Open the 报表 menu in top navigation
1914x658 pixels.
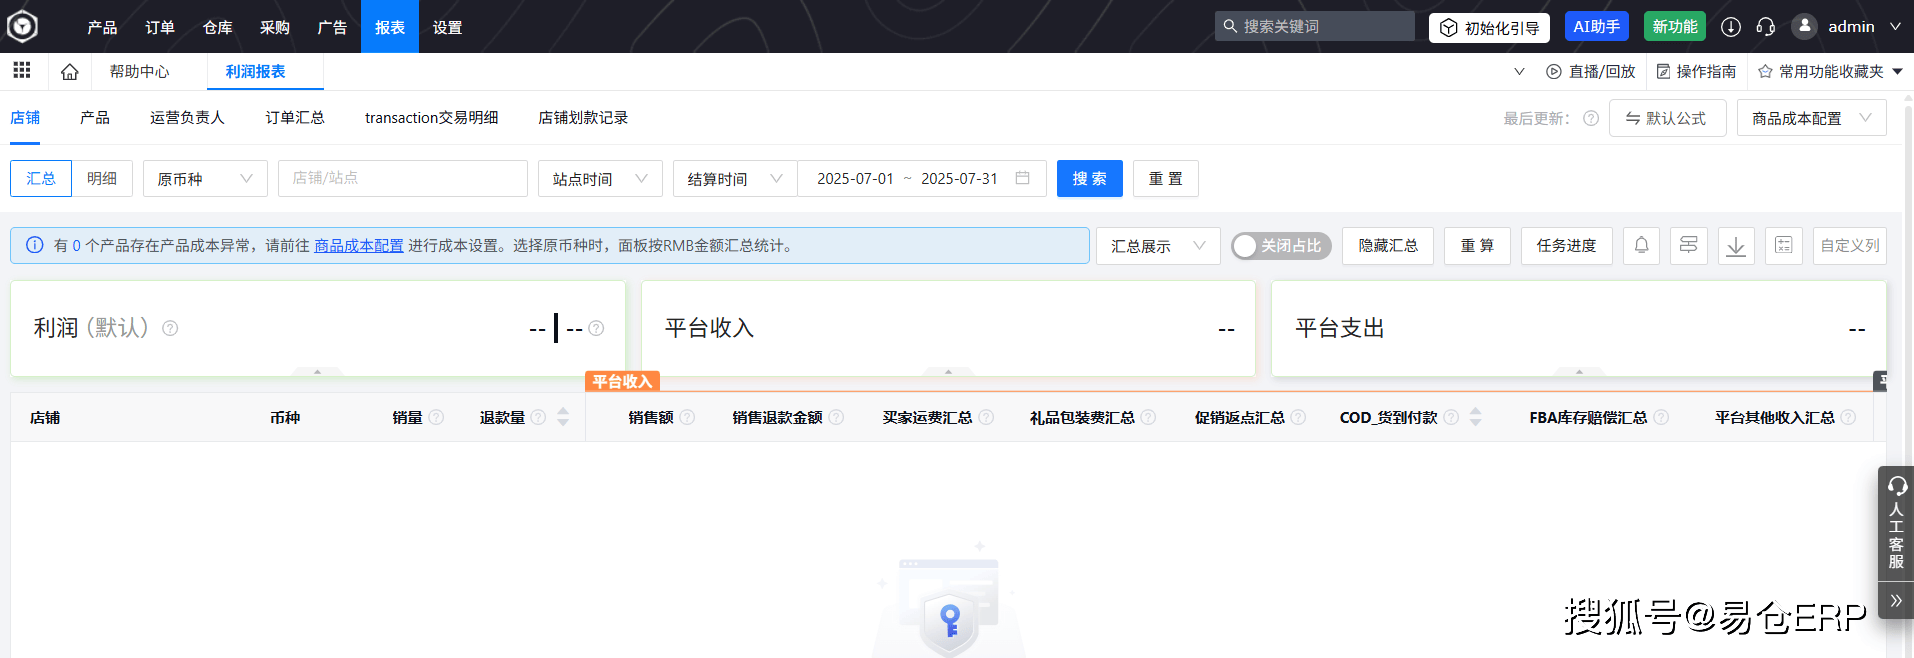click(389, 27)
